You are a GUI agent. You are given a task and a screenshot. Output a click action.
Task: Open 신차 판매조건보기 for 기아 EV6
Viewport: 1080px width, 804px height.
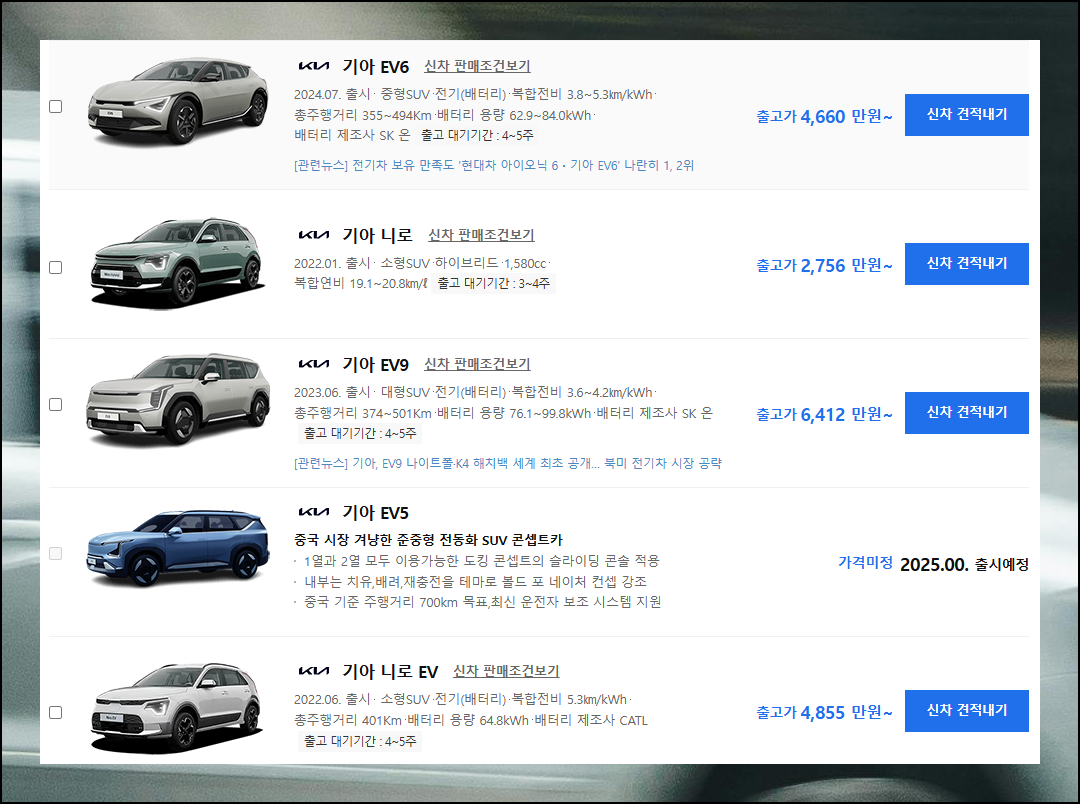pos(477,66)
